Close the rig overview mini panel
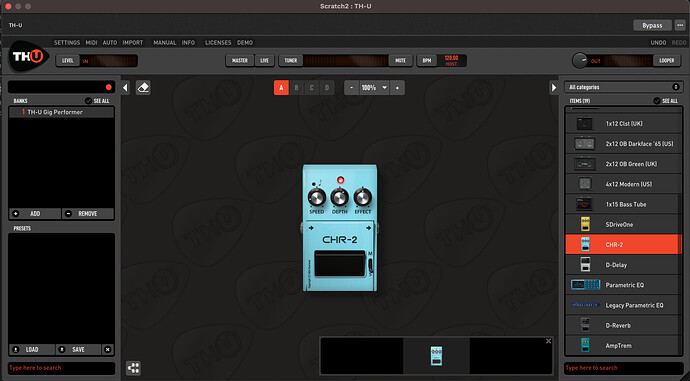This screenshot has width=690, height=381. 548,341
